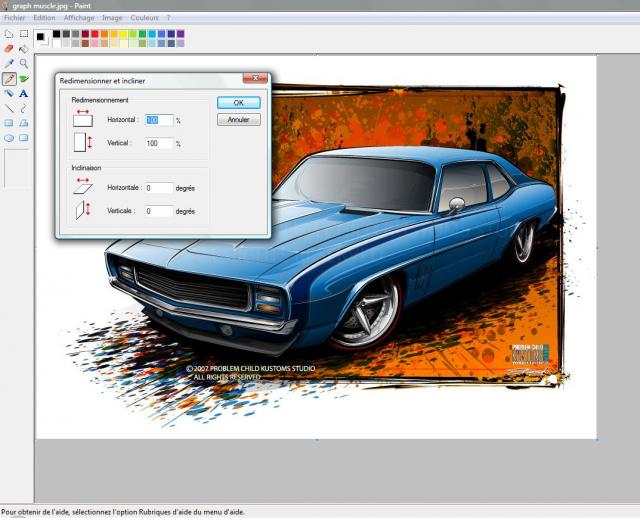Pick the bright red color swatch
Screen dimensions: 640x518
pyautogui.click(x=95, y=33)
